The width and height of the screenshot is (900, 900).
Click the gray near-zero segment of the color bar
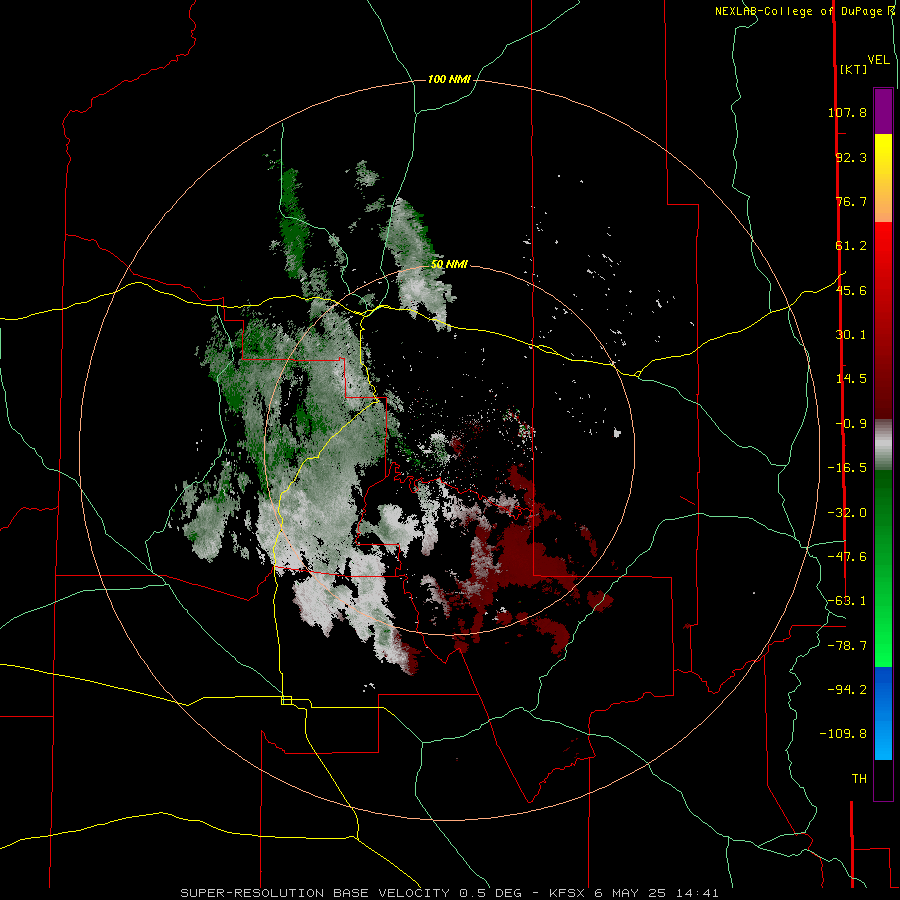tap(883, 445)
